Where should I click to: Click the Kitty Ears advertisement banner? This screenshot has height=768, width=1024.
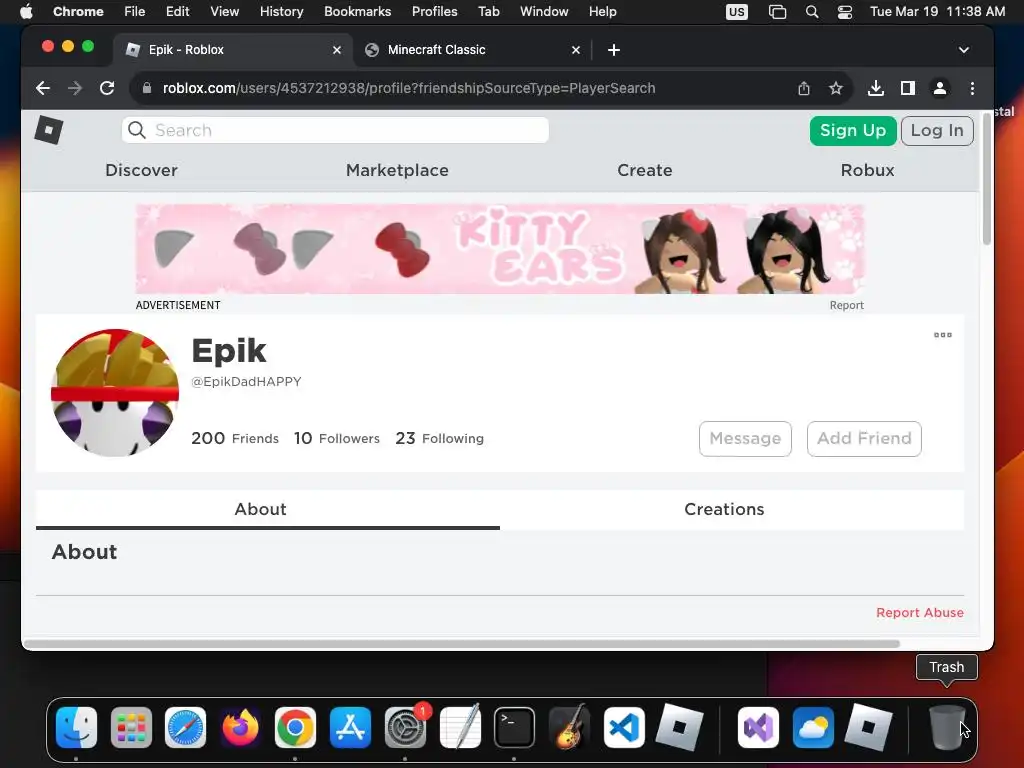[x=500, y=249]
